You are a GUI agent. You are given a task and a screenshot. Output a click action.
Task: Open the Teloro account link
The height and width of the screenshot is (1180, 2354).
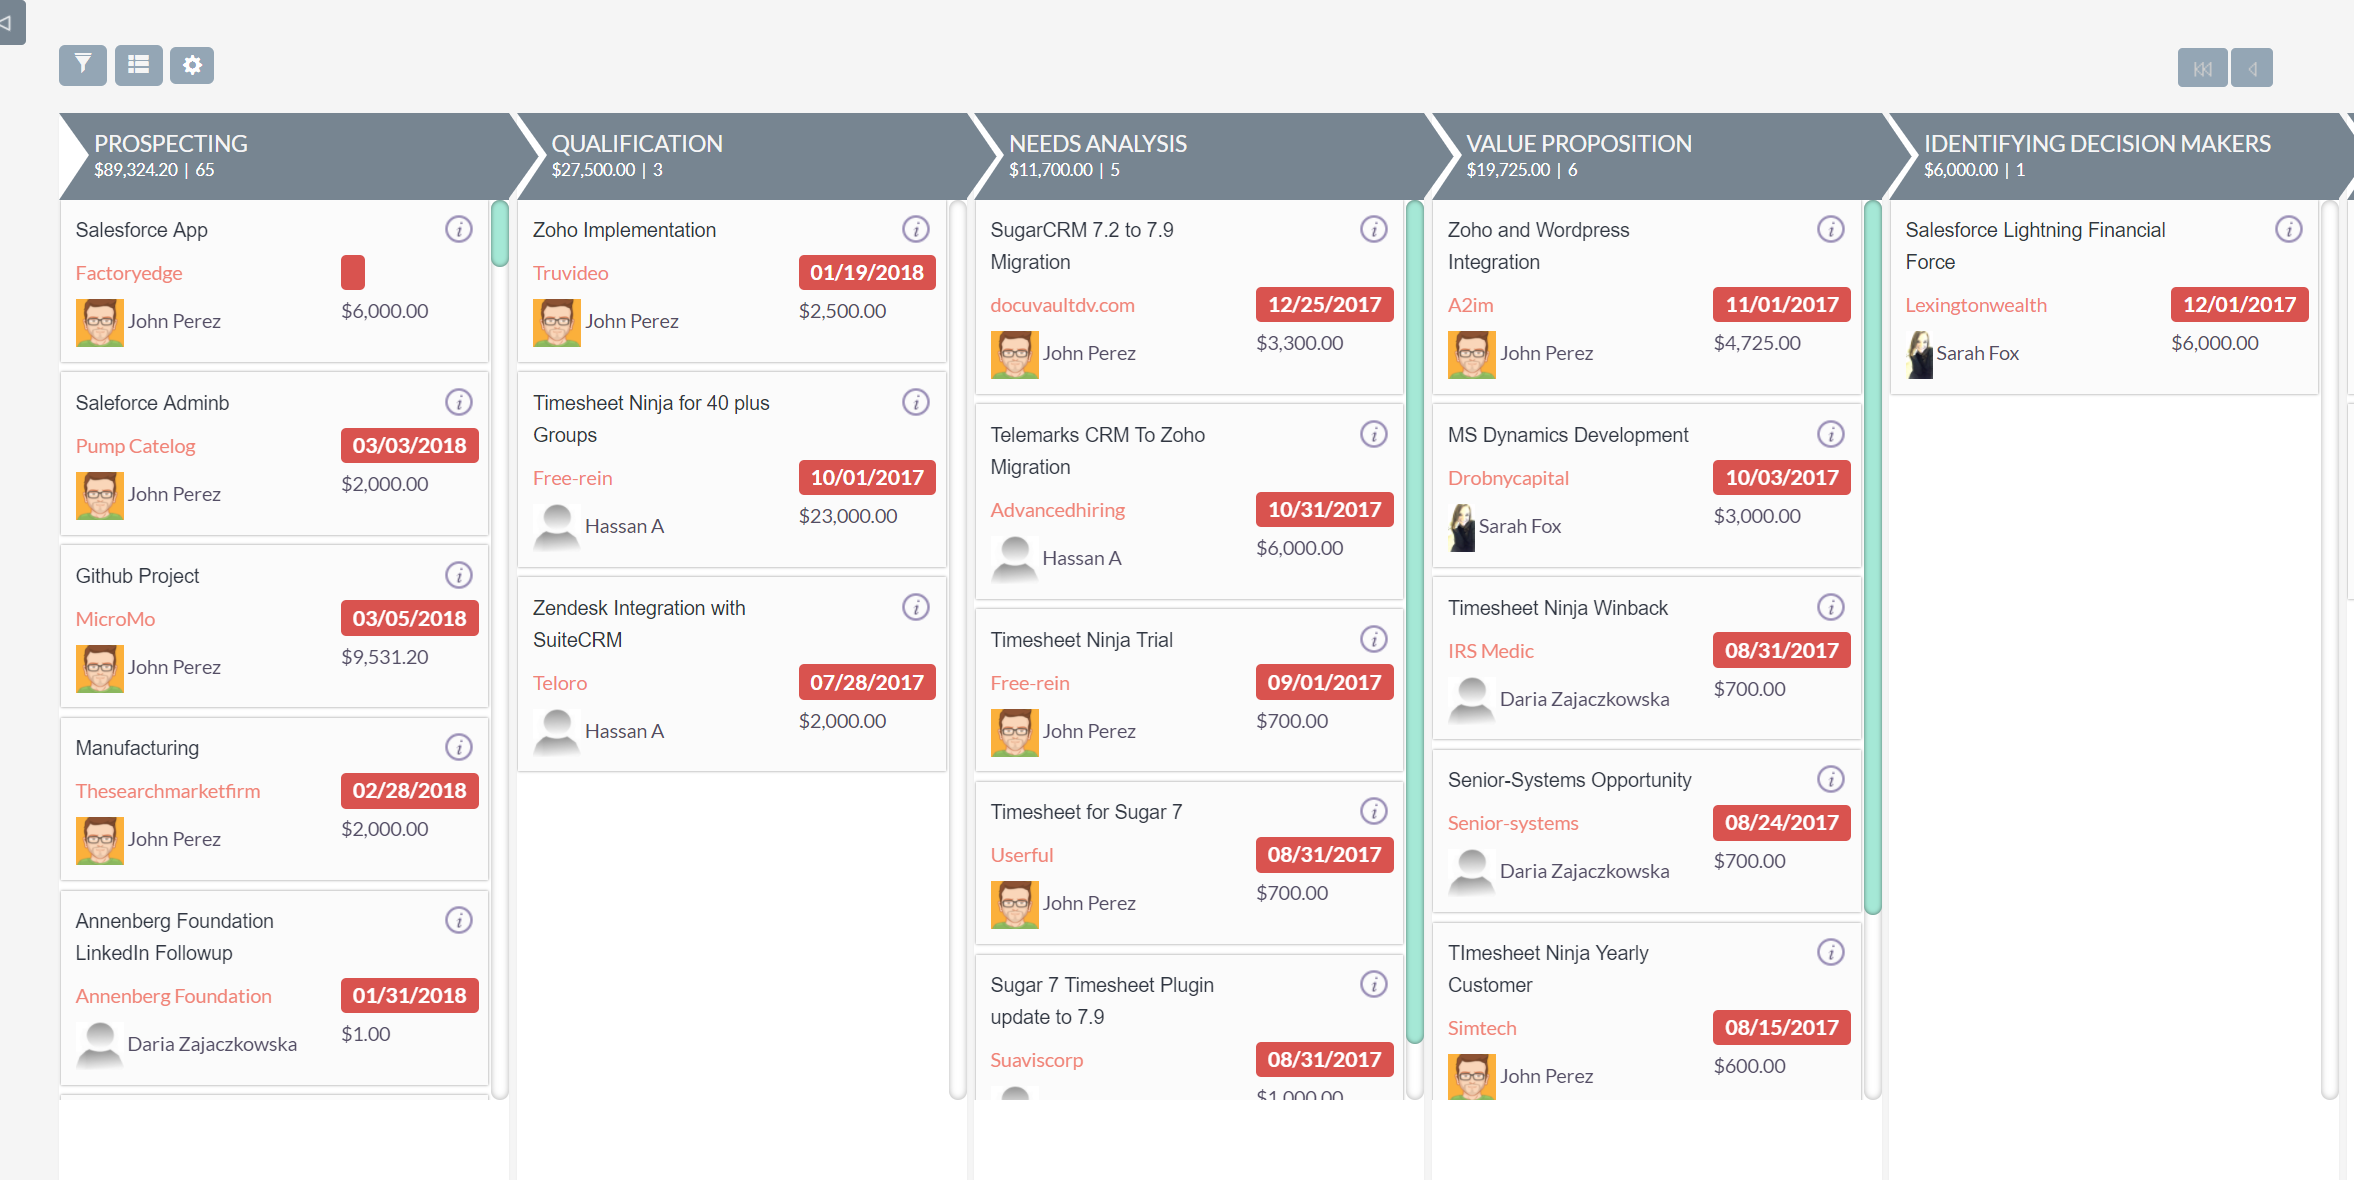[560, 683]
